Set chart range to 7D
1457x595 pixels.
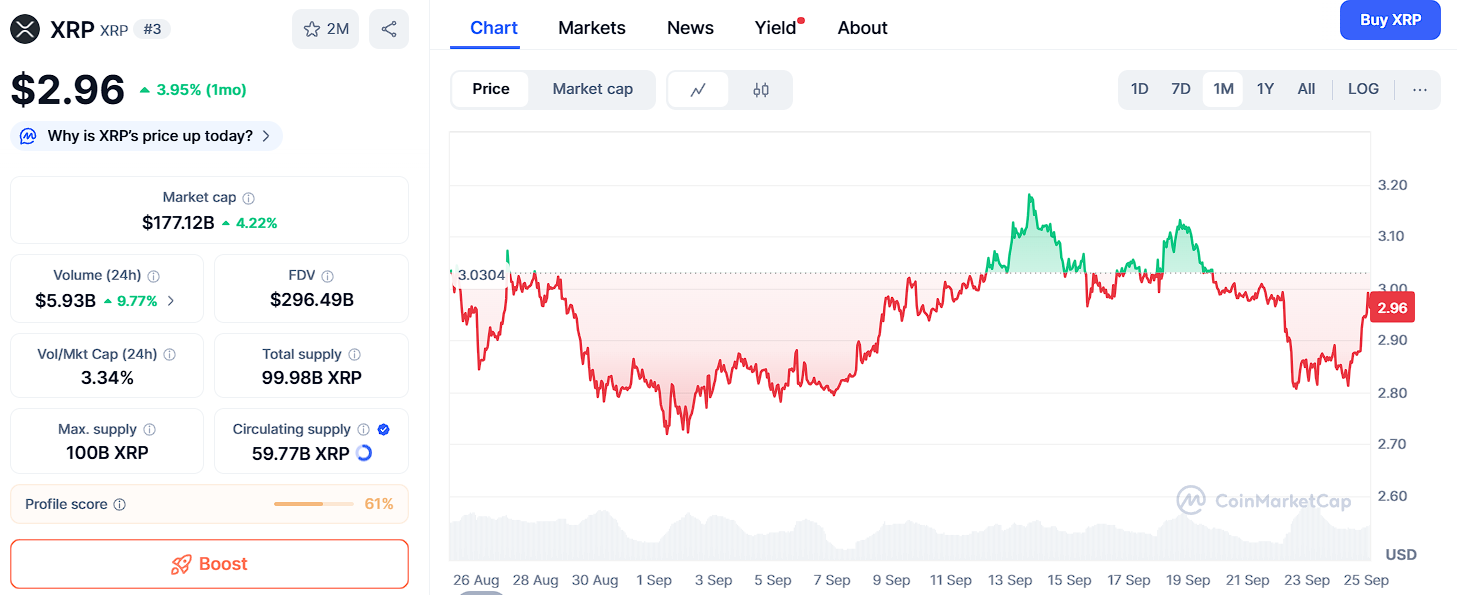pyautogui.click(x=1181, y=89)
